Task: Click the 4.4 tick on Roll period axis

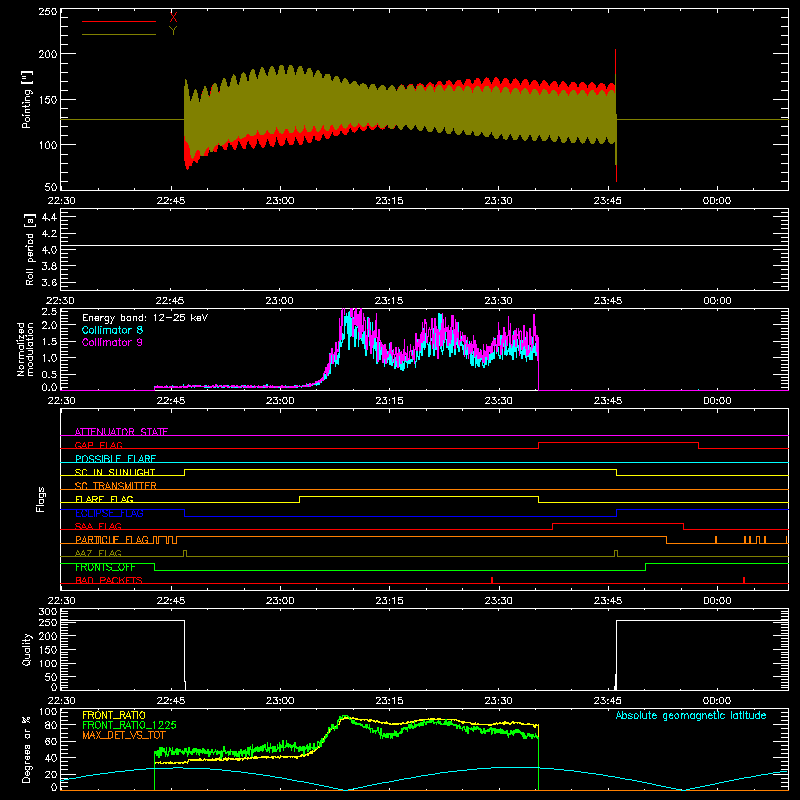Action: coord(49,217)
